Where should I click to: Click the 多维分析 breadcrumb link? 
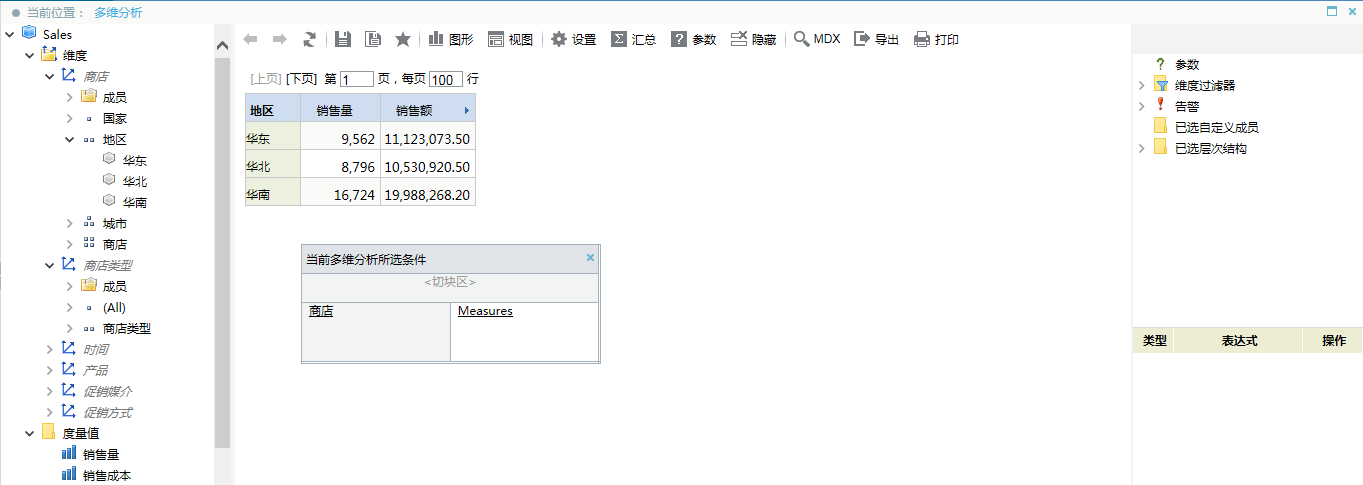(x=118, y=12)
